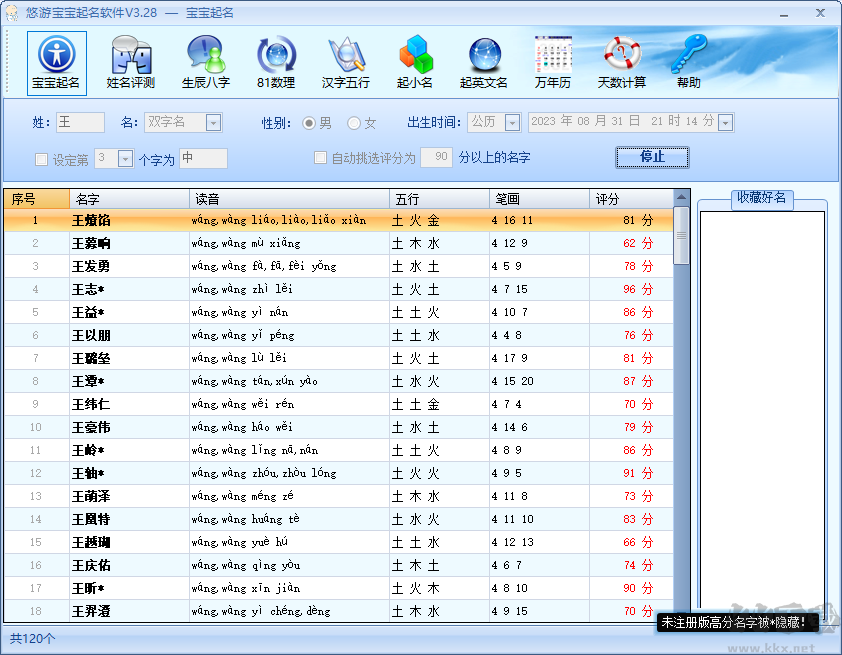Select the 宝宝起名 tool
This screenshot has width=842, height=655.
pos(57,62)
